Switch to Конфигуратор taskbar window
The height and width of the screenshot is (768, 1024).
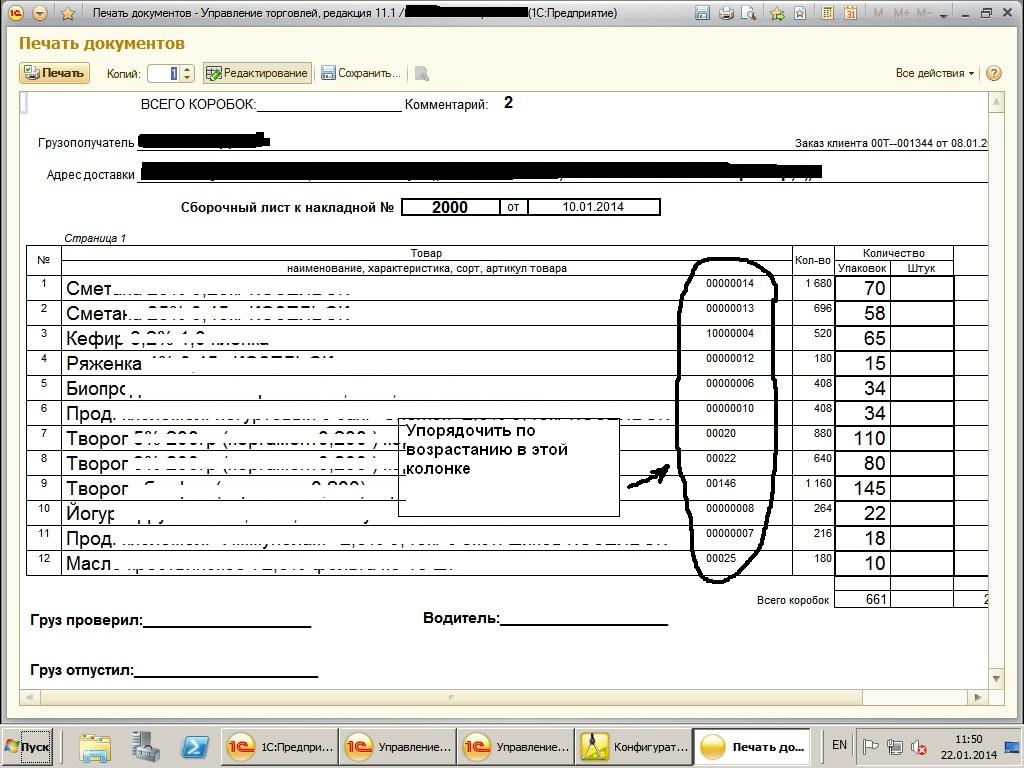(x=634, y=746)
